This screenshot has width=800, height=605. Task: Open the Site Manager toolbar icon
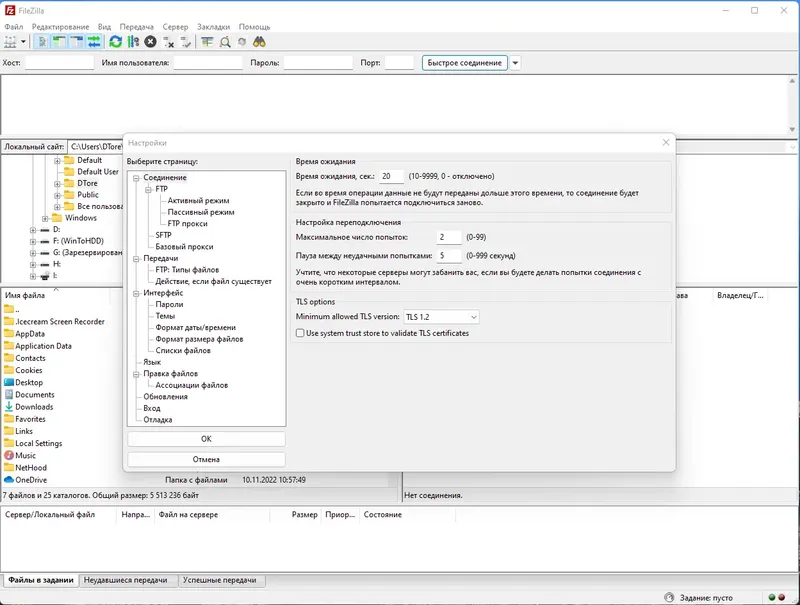(x=10, y=42)
